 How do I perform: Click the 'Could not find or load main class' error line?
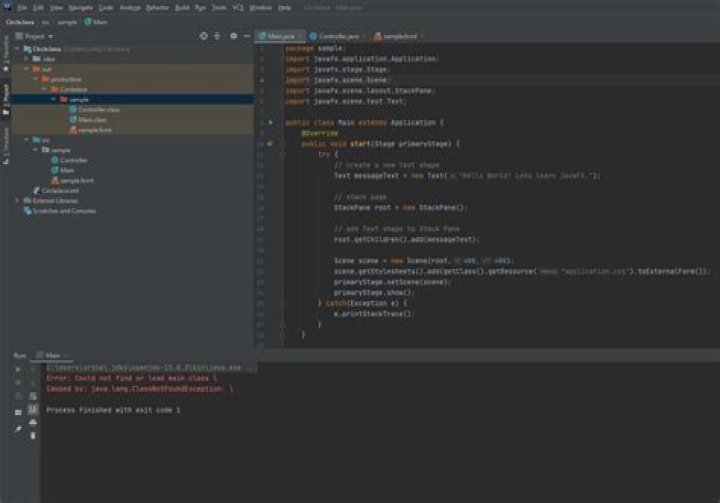click(131, 378)
